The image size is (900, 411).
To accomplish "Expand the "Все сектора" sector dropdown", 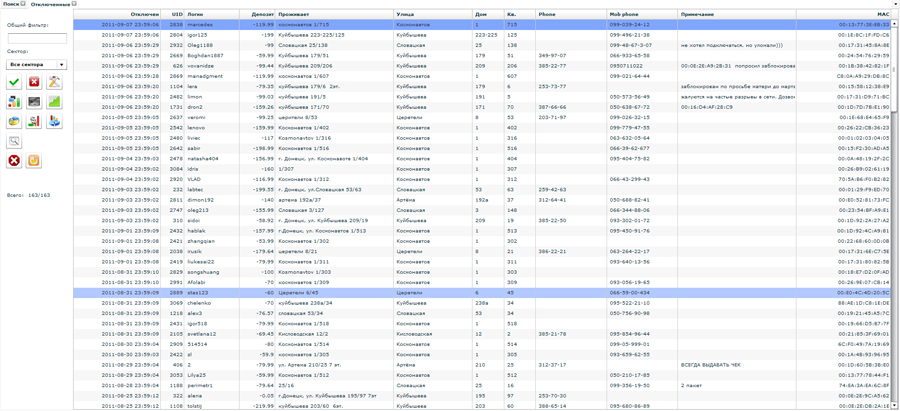I will click(x=37, y=64).
